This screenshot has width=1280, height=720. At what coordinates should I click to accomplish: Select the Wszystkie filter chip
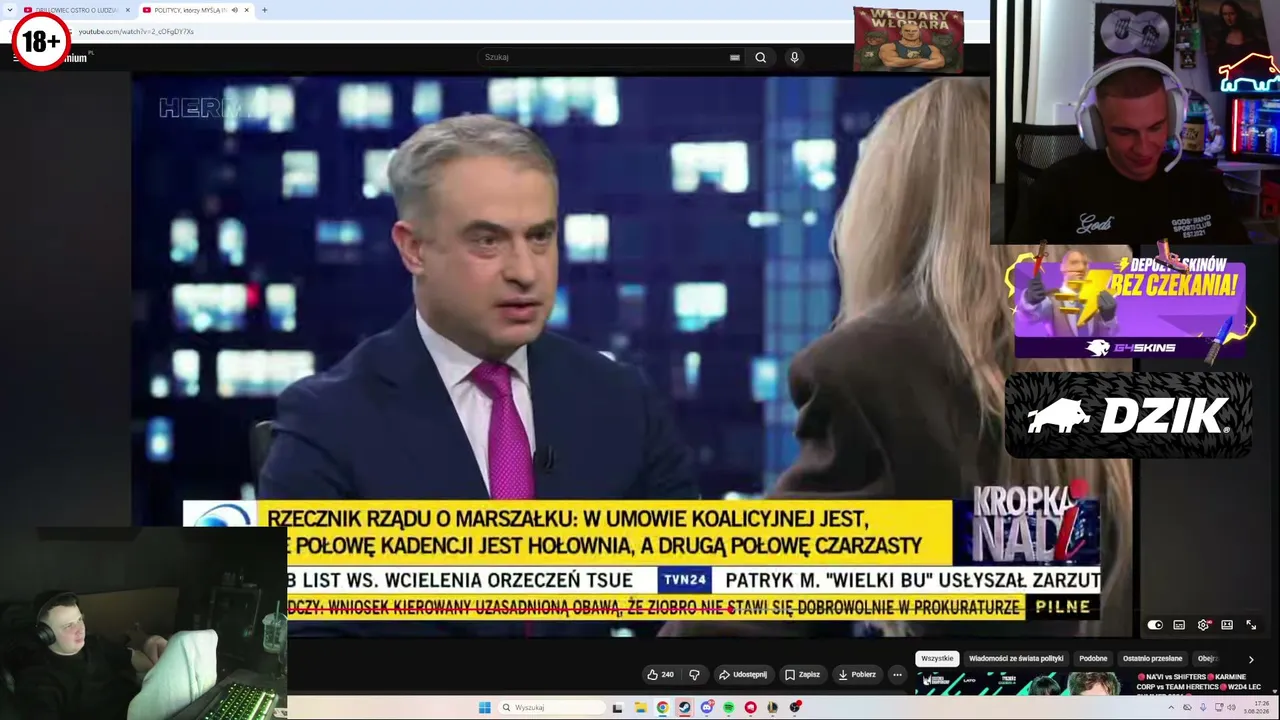click(937, 659)
